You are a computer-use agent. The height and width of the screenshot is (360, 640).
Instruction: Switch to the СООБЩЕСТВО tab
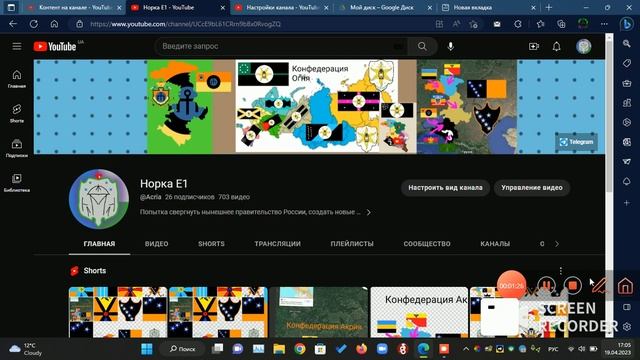point(427,244)
